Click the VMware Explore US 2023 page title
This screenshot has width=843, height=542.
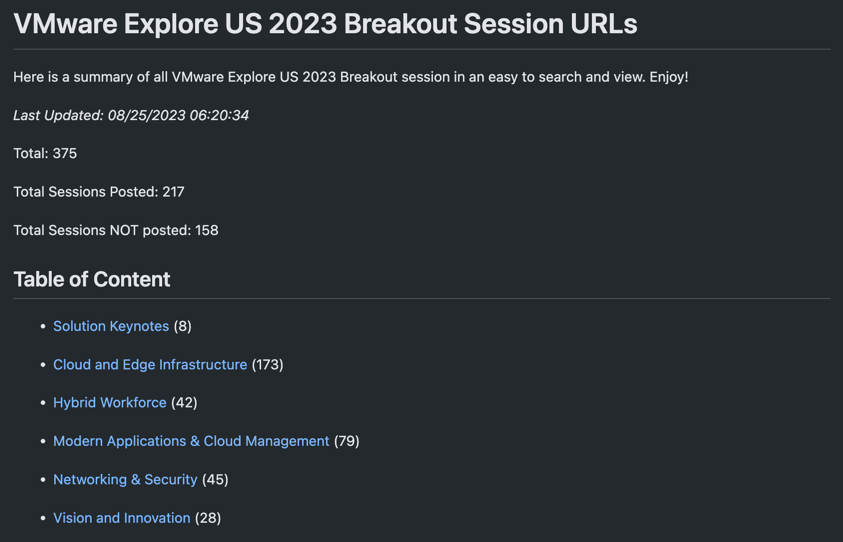[x=325, y=24]
